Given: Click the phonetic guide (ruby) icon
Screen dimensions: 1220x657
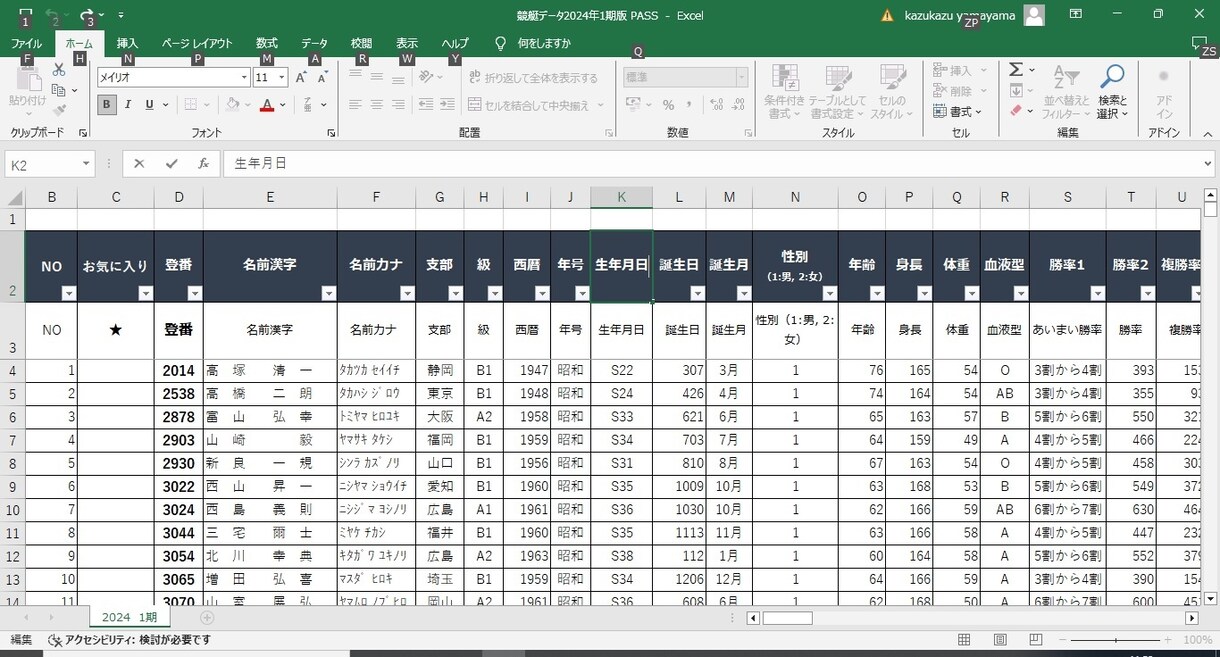Looking at the screenshot, I should tap(308, 105).
